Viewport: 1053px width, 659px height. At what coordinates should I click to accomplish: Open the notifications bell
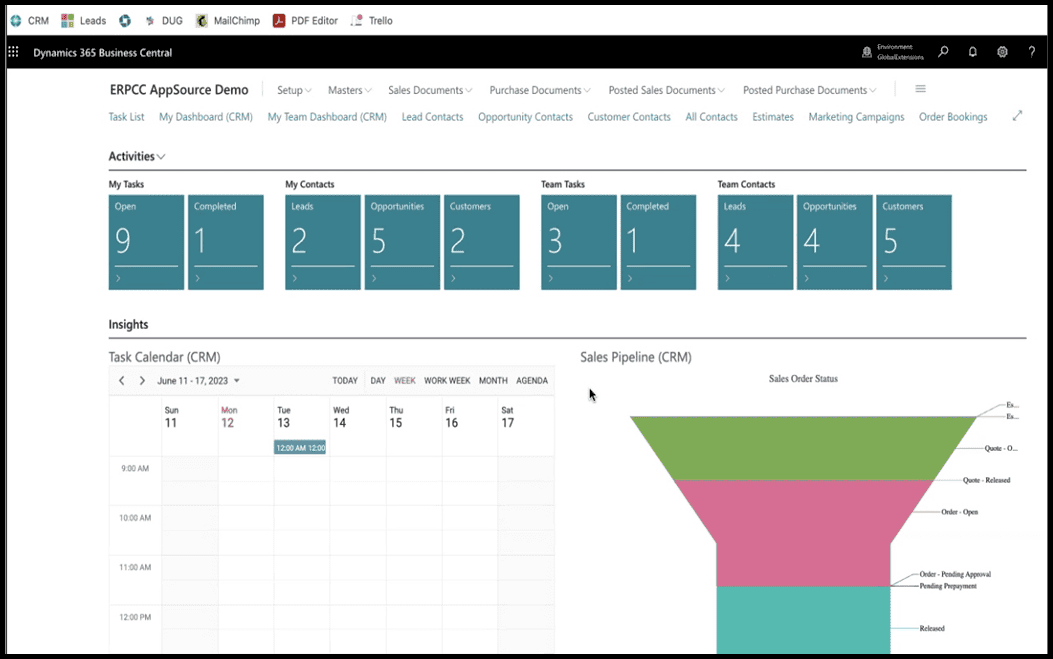[x=972, y=52]
